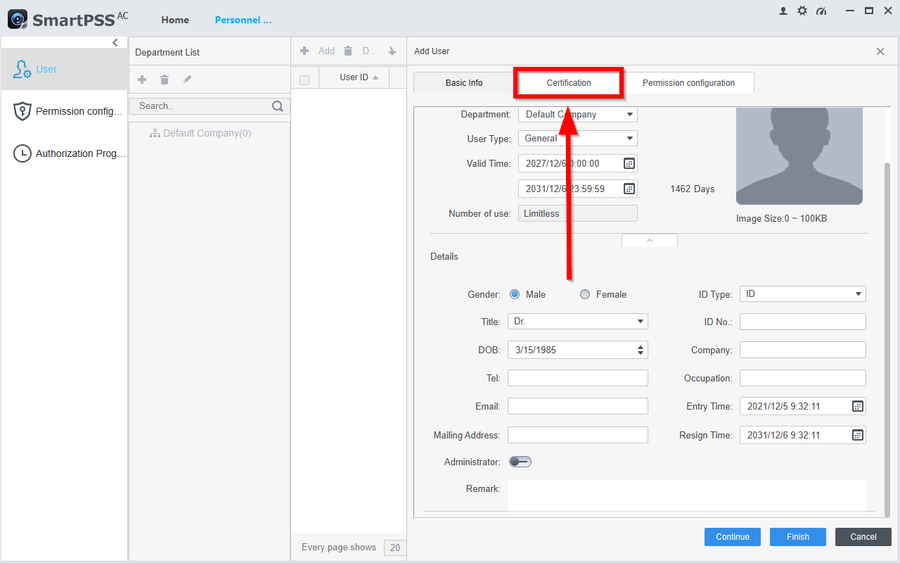900x563 pixels.
Task: Check the select-all box beside User ID
Action: click(x=305, y=79)
